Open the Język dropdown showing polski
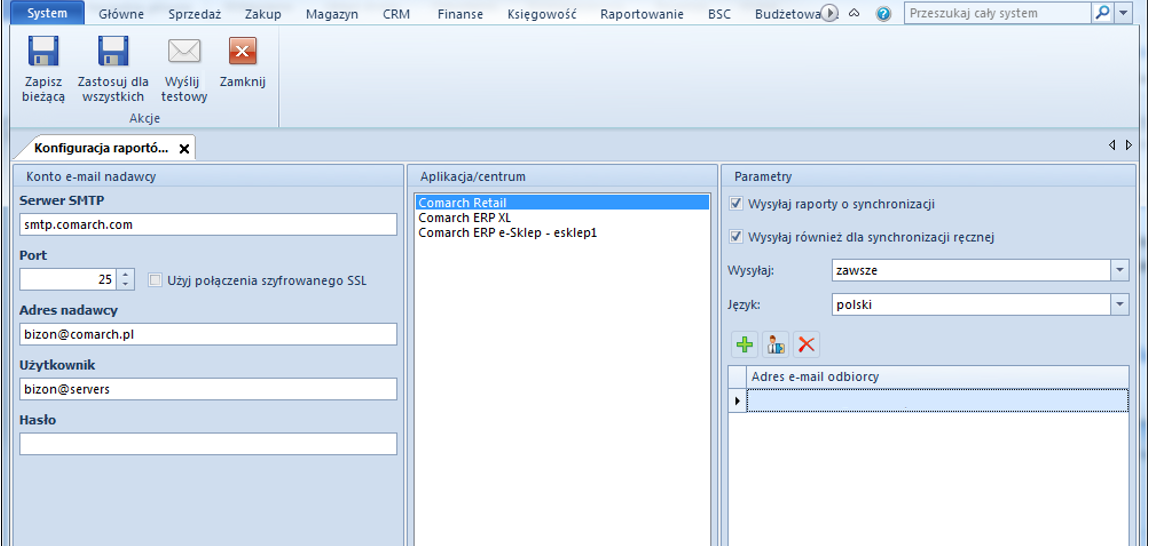 pyautogui.click(x=1119, y=304)
